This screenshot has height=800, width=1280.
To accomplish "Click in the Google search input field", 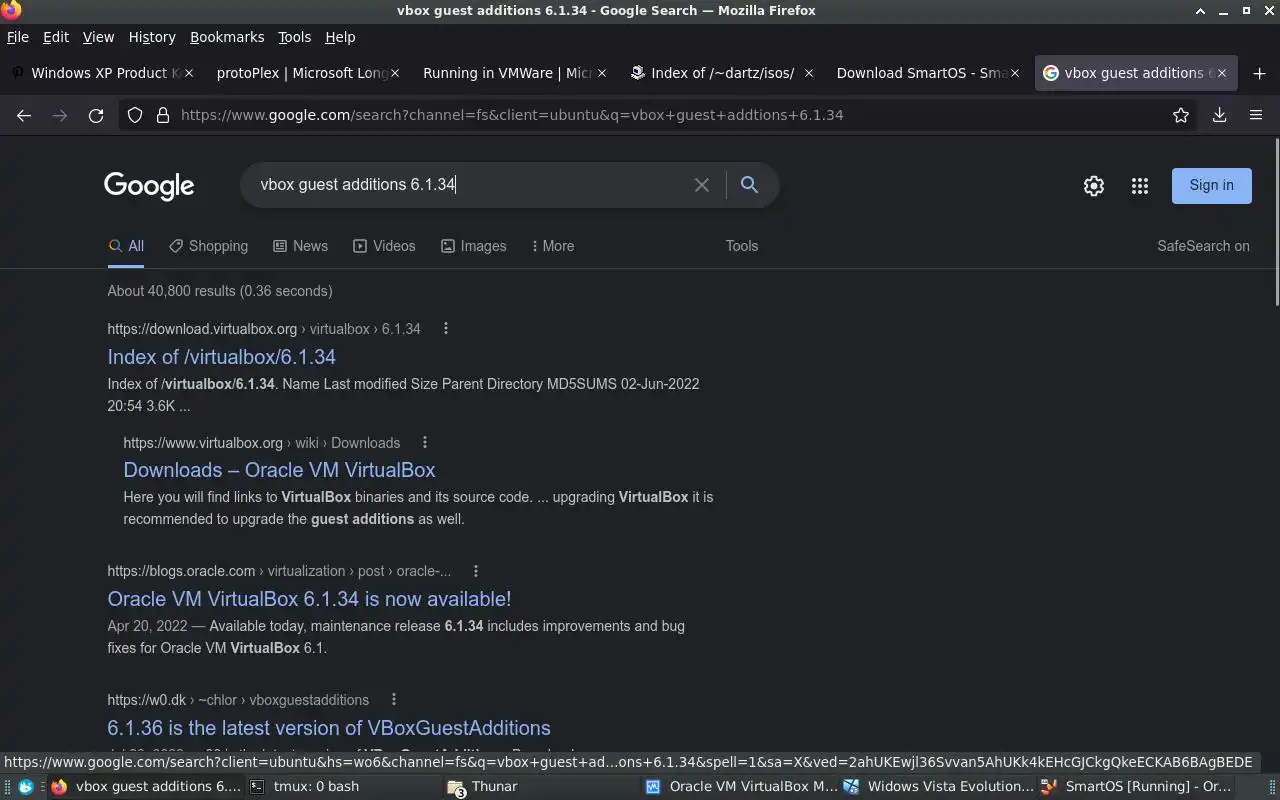I will 470,185.
